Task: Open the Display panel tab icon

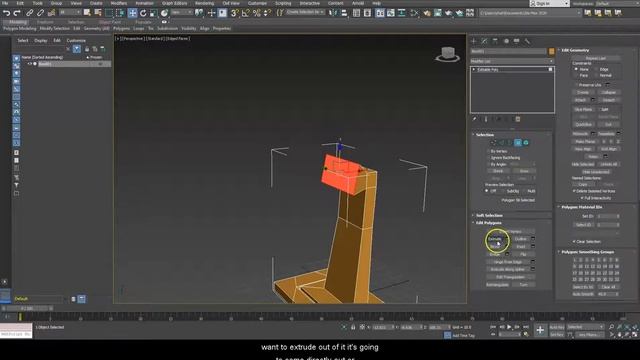Action: click(x=517, y=41)
